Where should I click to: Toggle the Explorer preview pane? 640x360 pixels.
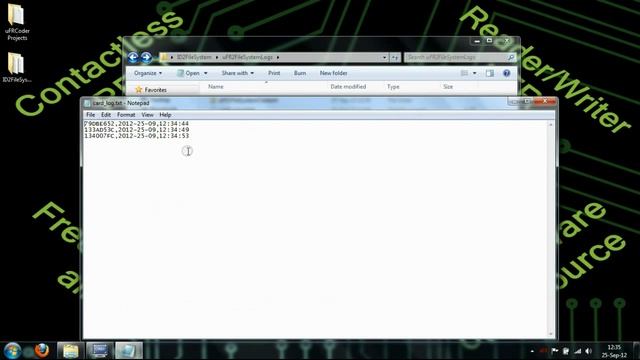pyautogui.click(x=490, y=73)
